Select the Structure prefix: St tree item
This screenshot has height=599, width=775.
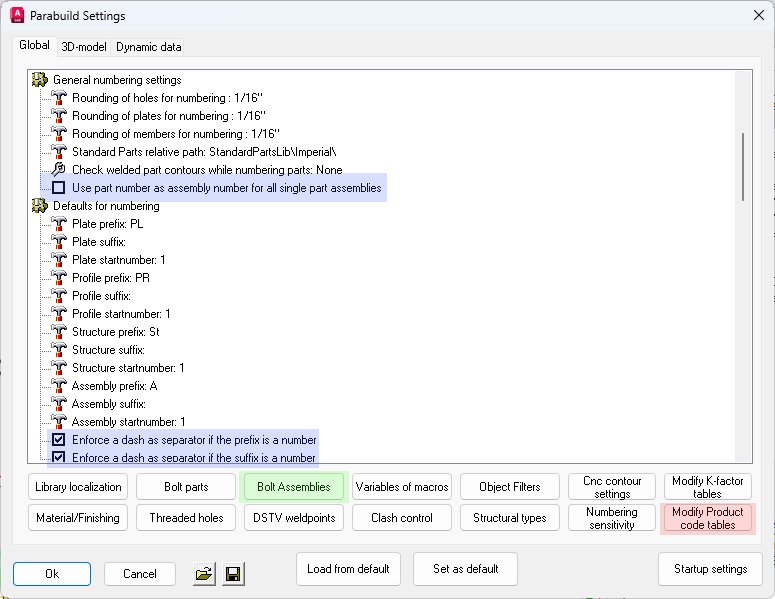click(115, 332)
